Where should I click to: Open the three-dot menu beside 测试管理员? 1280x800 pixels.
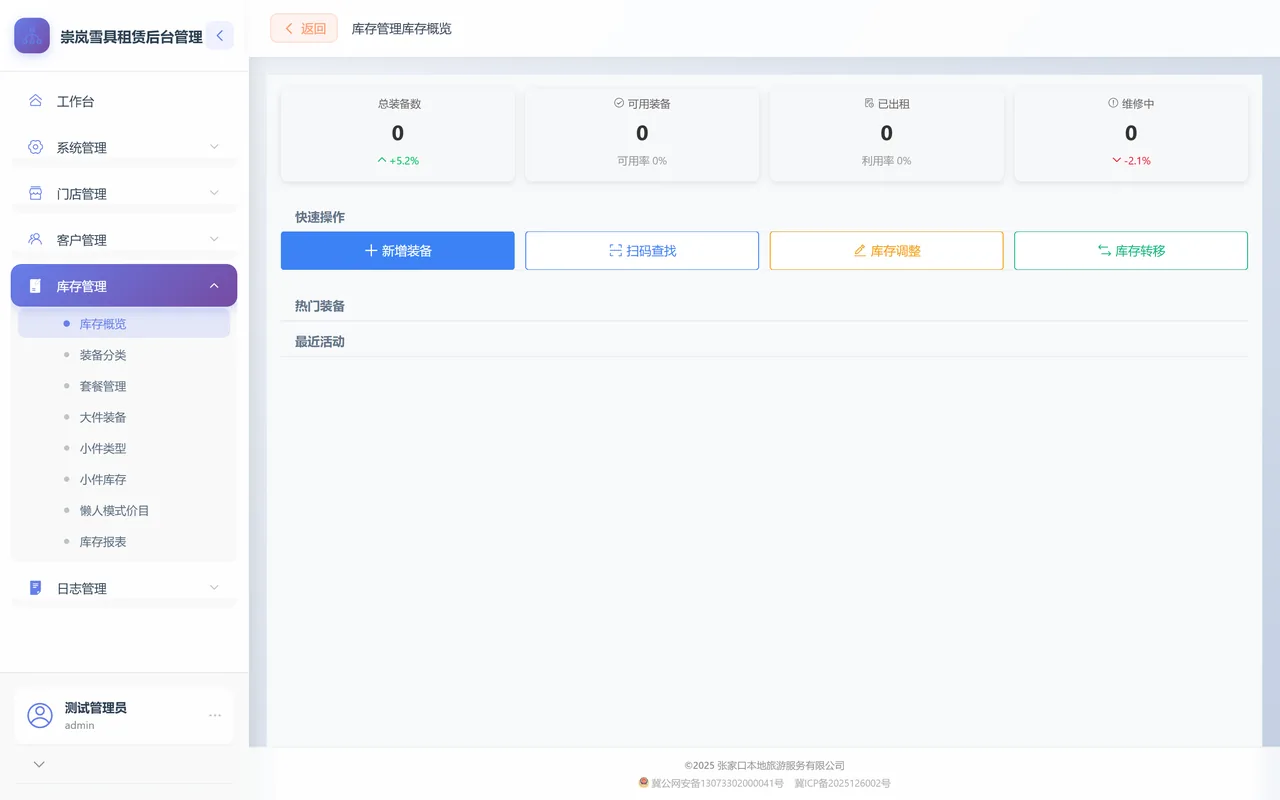[215, 715]
